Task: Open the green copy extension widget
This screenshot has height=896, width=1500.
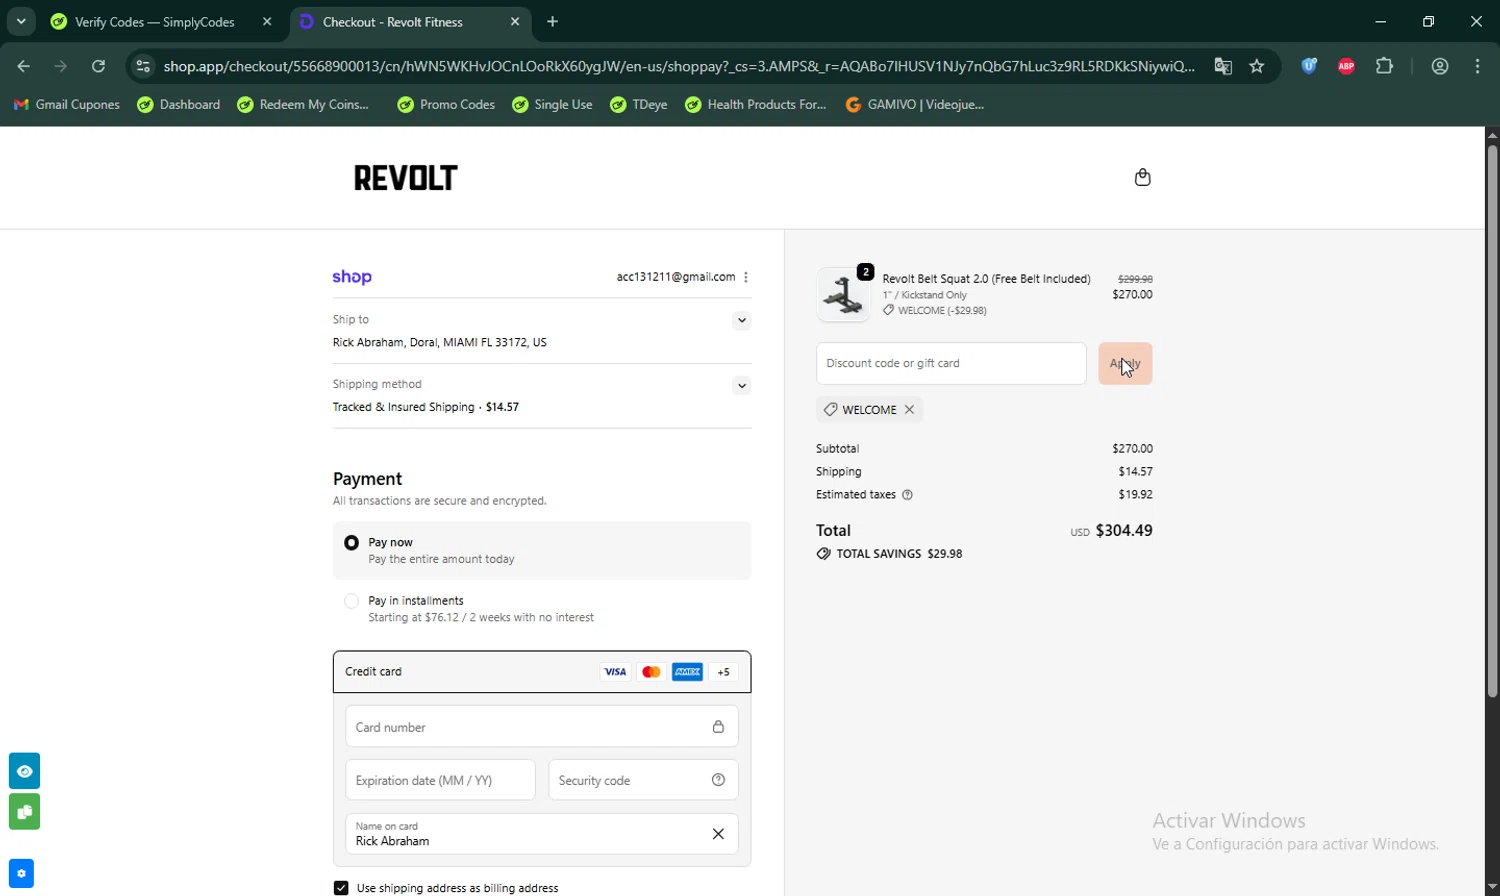Action: pos(24,811)
